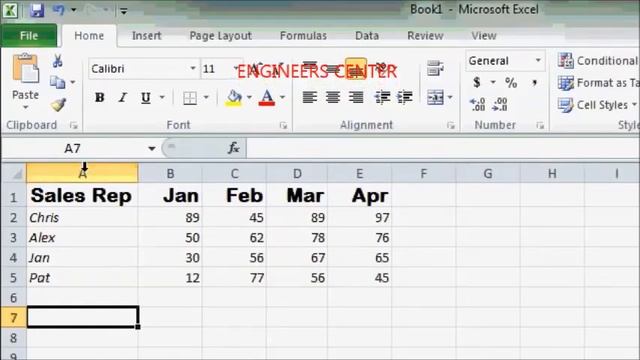Center text horizontally
The width and height of the screenshot is (640, 360).
(333, 98)
